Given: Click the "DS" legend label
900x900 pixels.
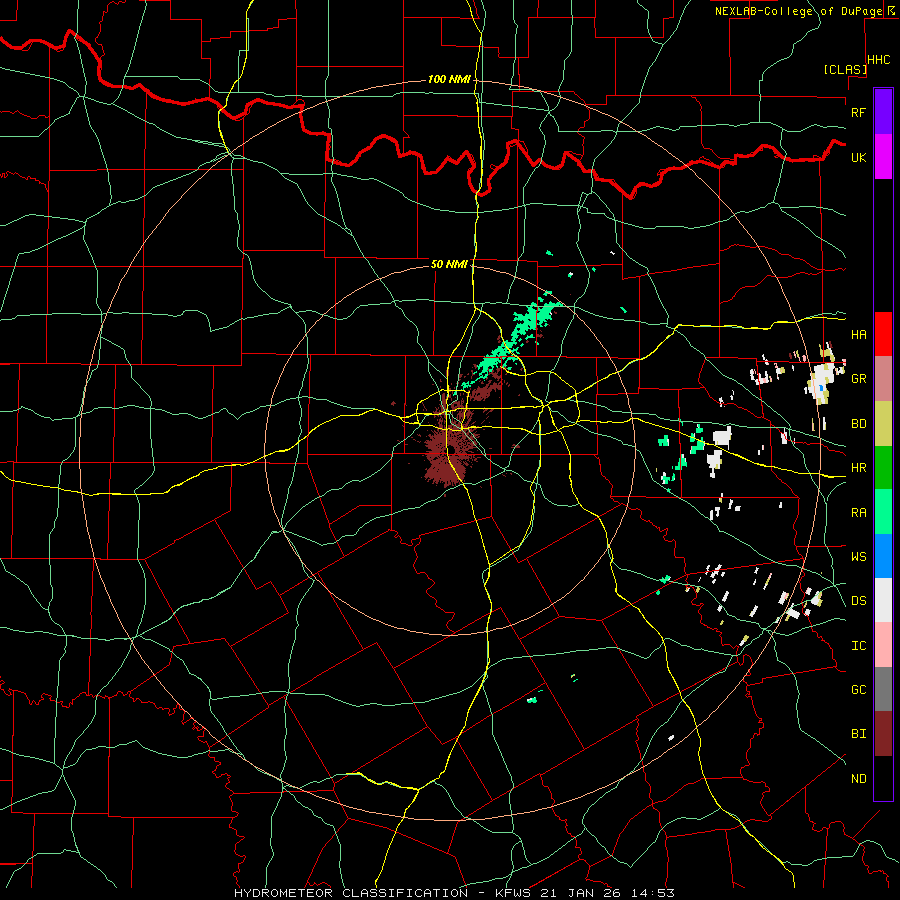Looking at the screenshot, I should pos(858,601).
